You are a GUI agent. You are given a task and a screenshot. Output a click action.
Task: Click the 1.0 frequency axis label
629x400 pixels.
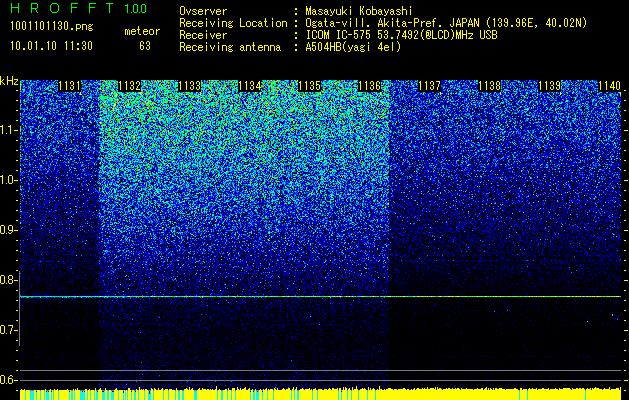point(8,180)
